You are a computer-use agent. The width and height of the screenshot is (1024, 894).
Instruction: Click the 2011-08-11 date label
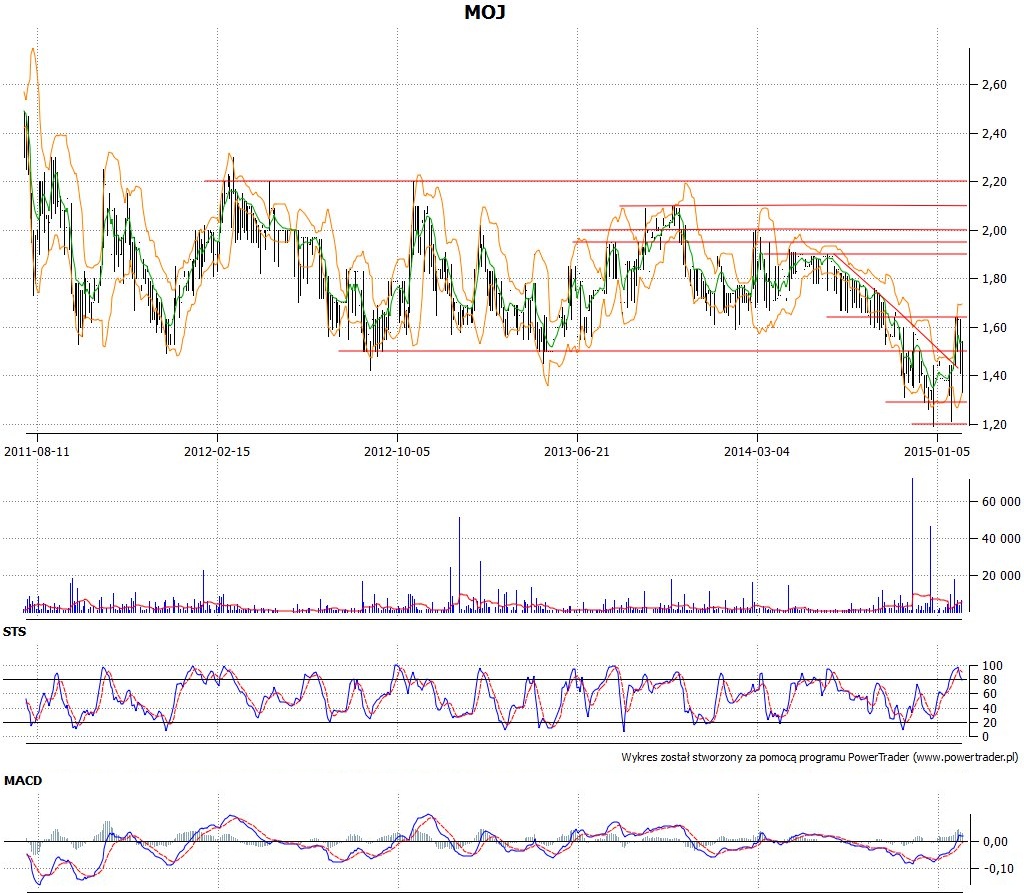point(37,451)
